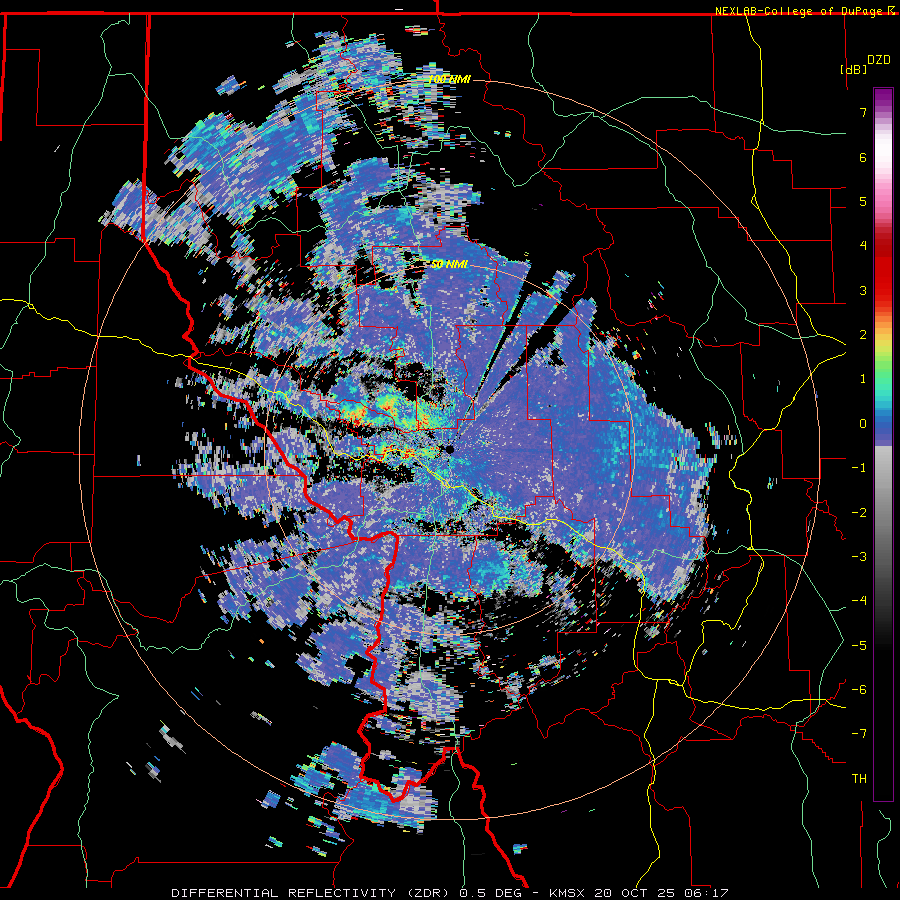Click the 06:17 timestamp in the caption

click(709, 893)
